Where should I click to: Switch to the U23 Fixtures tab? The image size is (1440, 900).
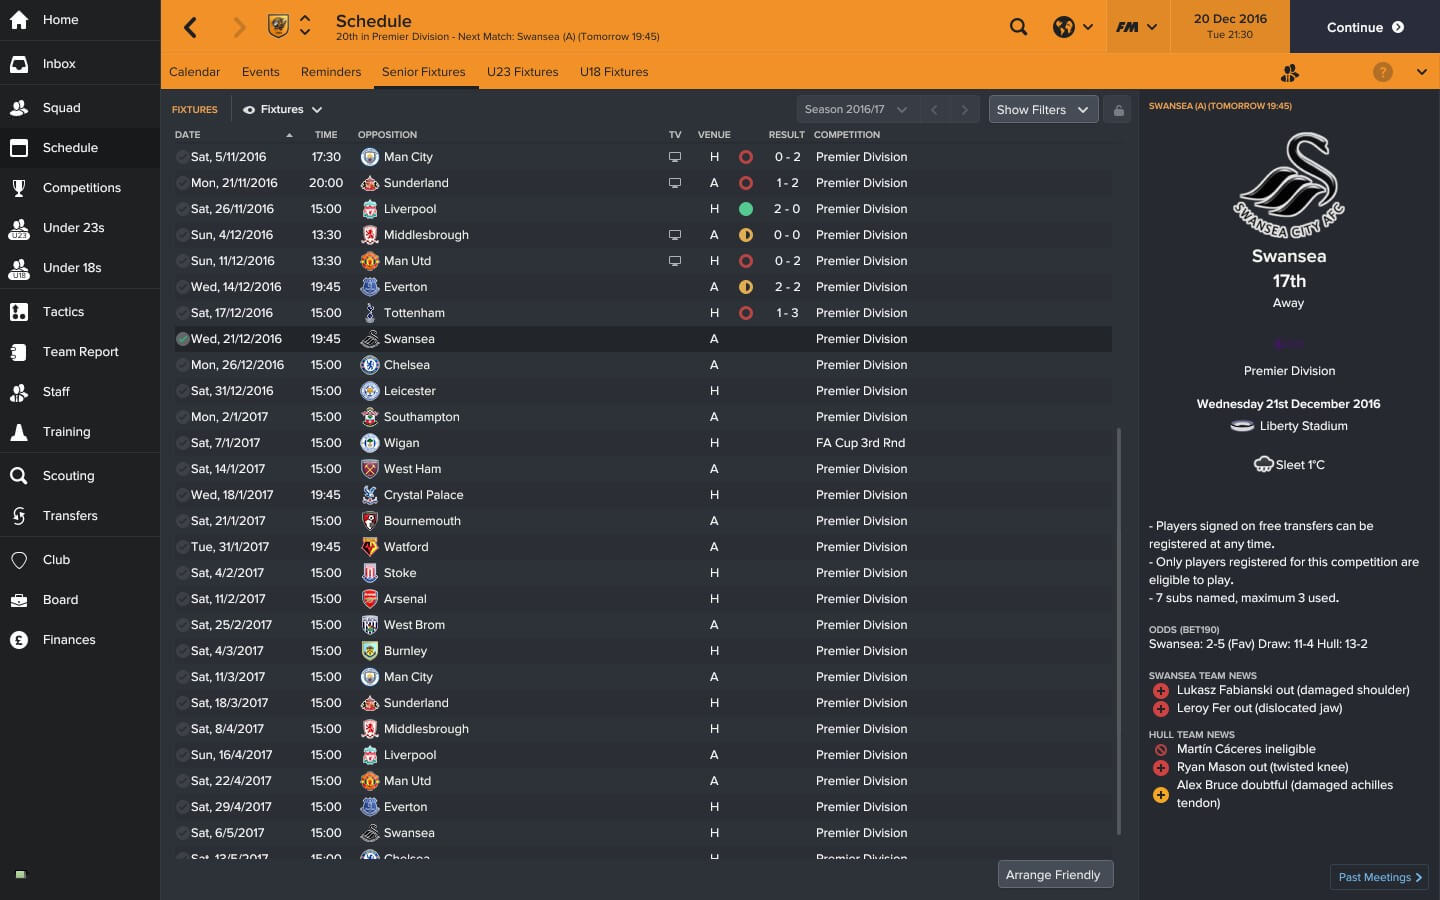pyautogui.click(x=522, y=72)
